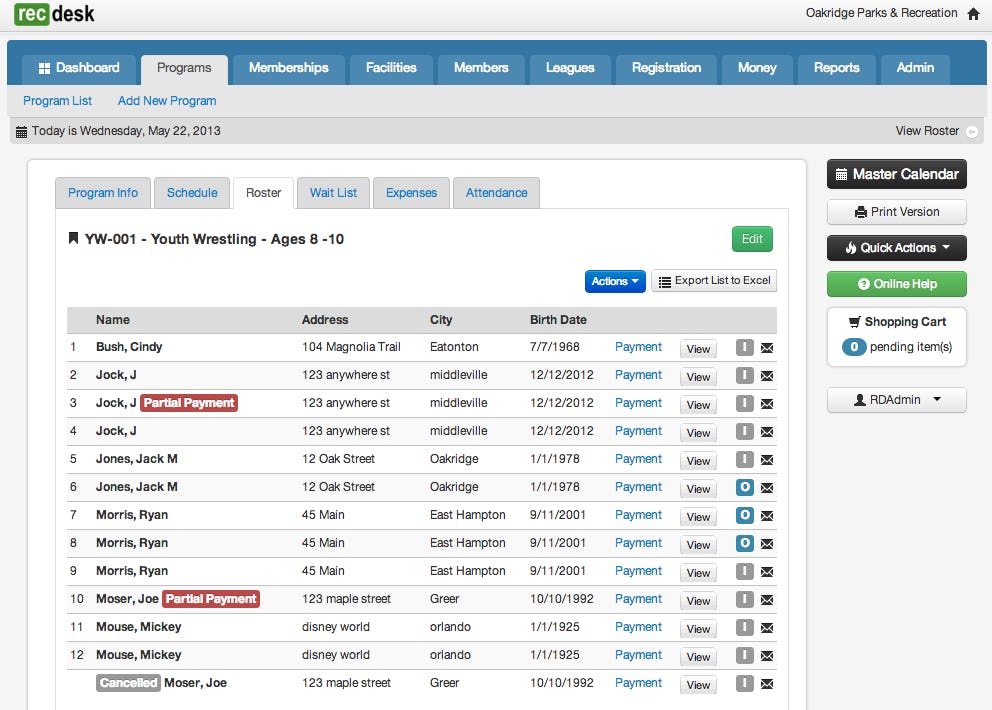This screenshot has width=992, height=710.
Task: Click the home icon beside Oakridge Parks & Recreation
Action: point(974,13)
